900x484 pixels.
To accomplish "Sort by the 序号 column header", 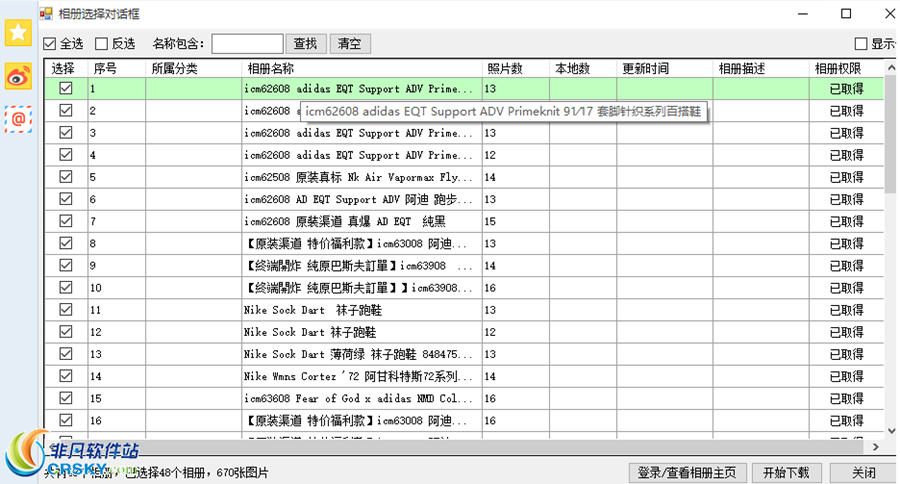I will click(117, 68).
